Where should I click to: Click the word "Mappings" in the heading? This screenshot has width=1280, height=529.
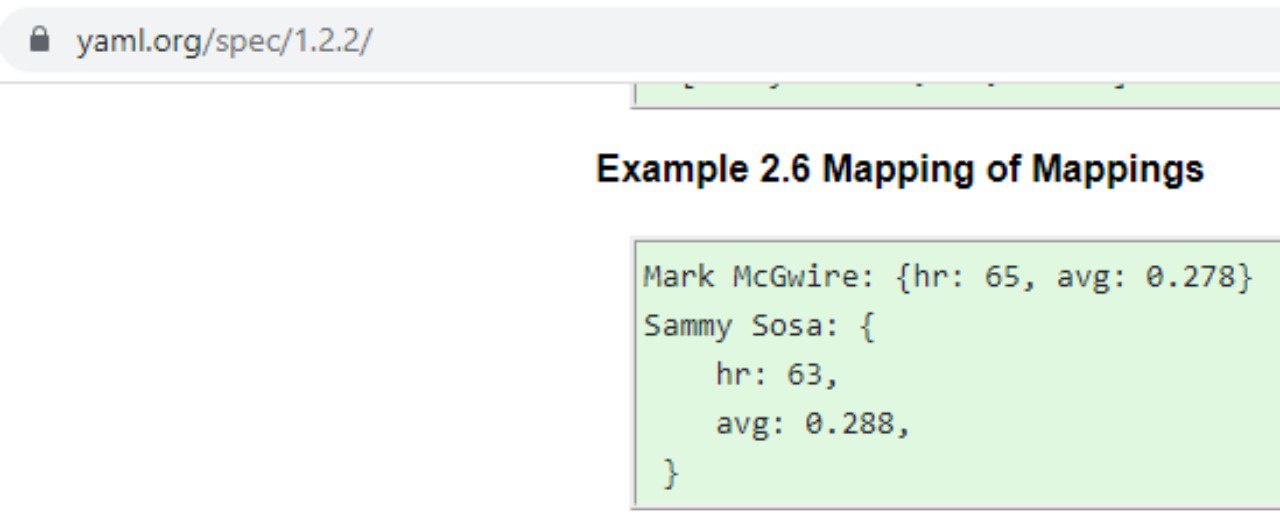(x=1118, y=170)
